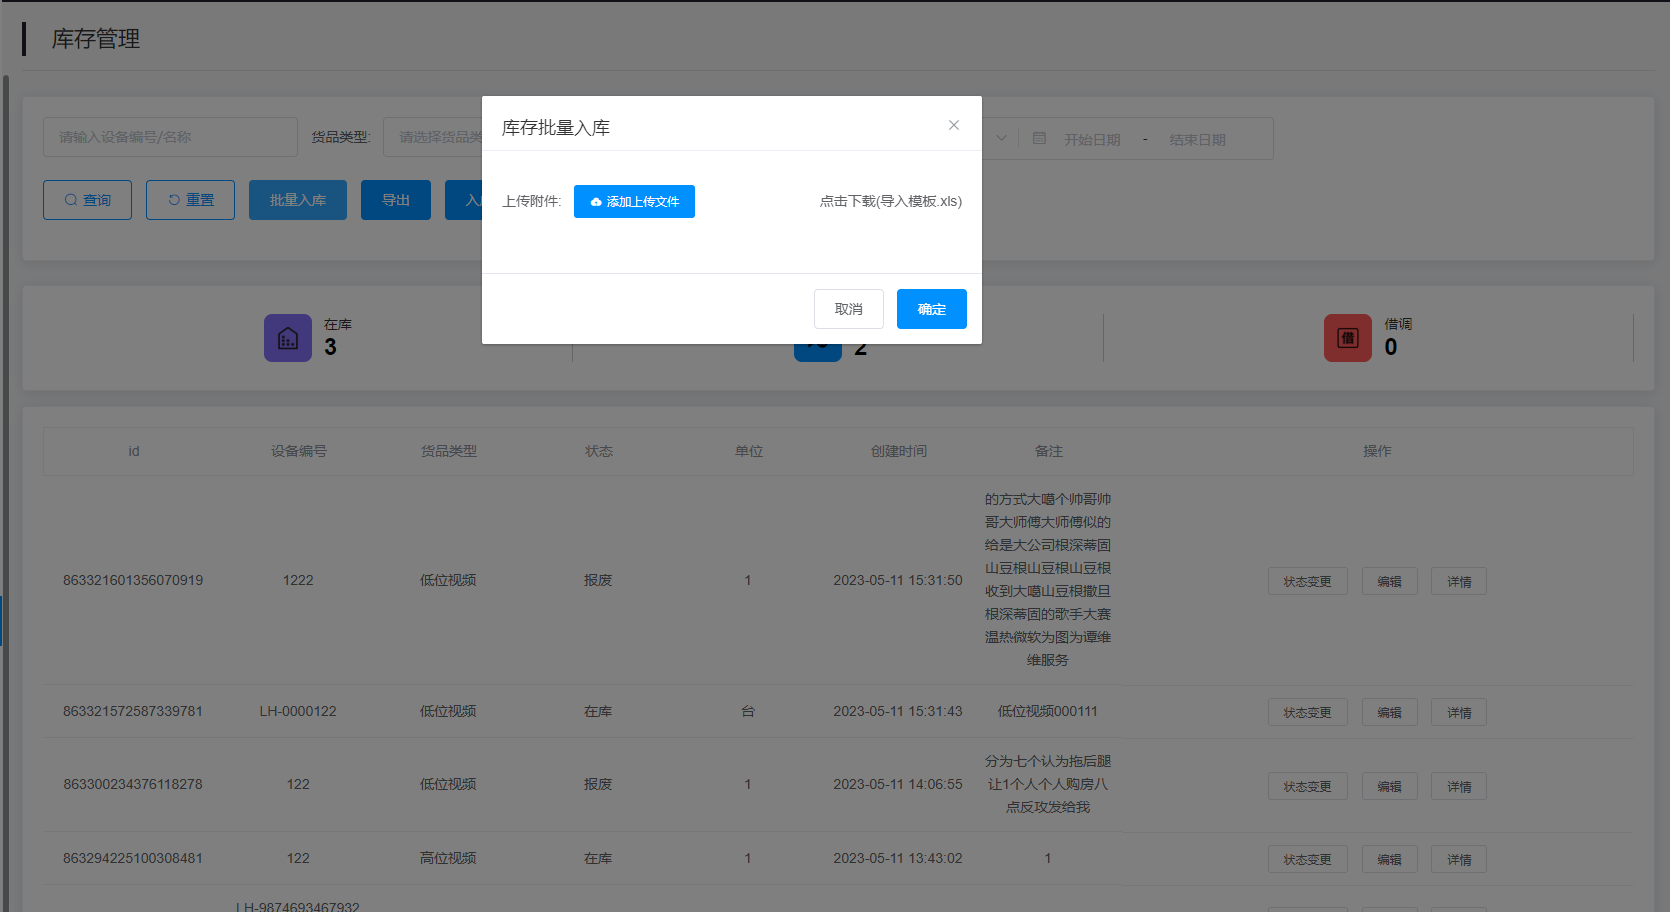Click the purple 在库 warehouse icon
1670x912 pixels.
(288, 338)
